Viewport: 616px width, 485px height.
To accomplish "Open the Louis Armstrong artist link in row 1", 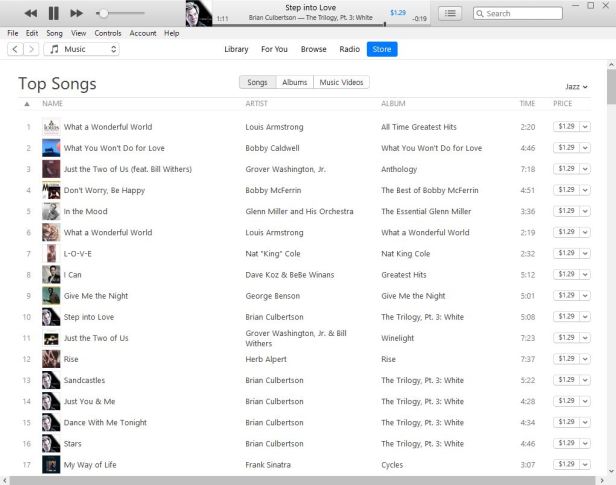I will tap(274, 127).
